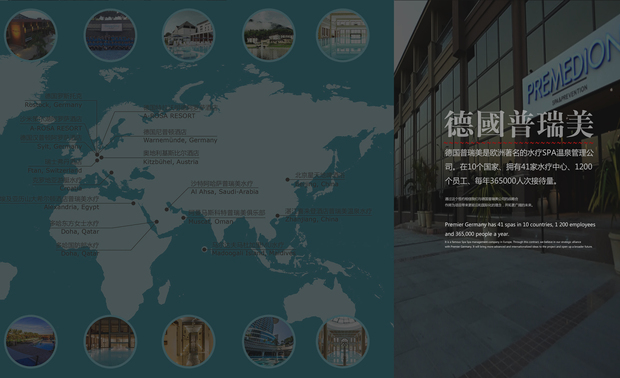Viewport: 620px width, 378px height.
Task: Click the Al Ahsa, Saudi-Arabia map marker
Action: tap(167, 210)
